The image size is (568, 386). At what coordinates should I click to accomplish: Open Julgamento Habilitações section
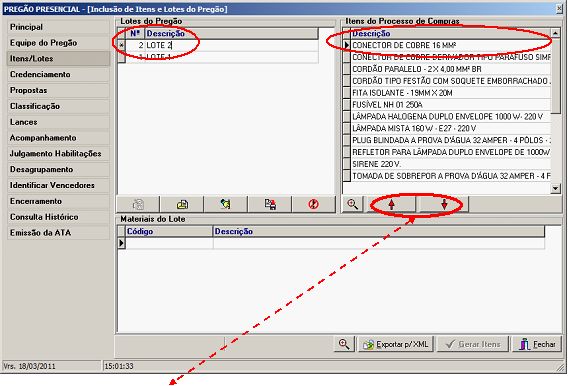coord(58,154)
